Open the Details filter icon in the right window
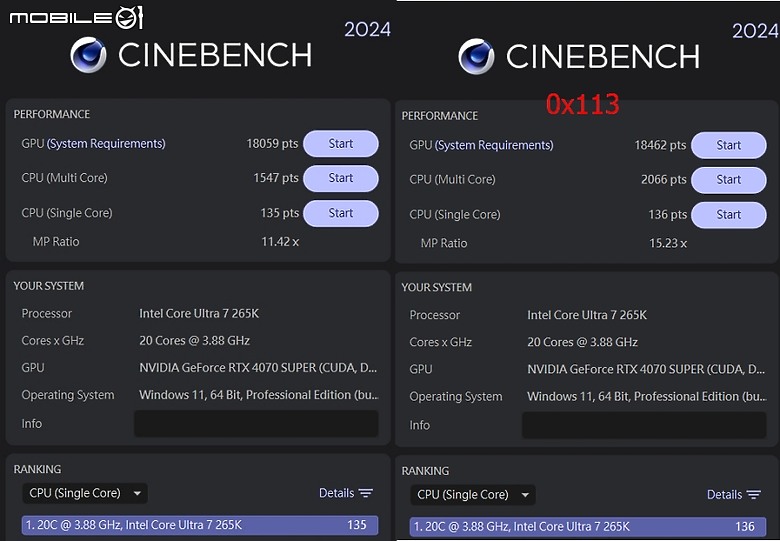Screen dimensions: 780x541 point(754,494)
